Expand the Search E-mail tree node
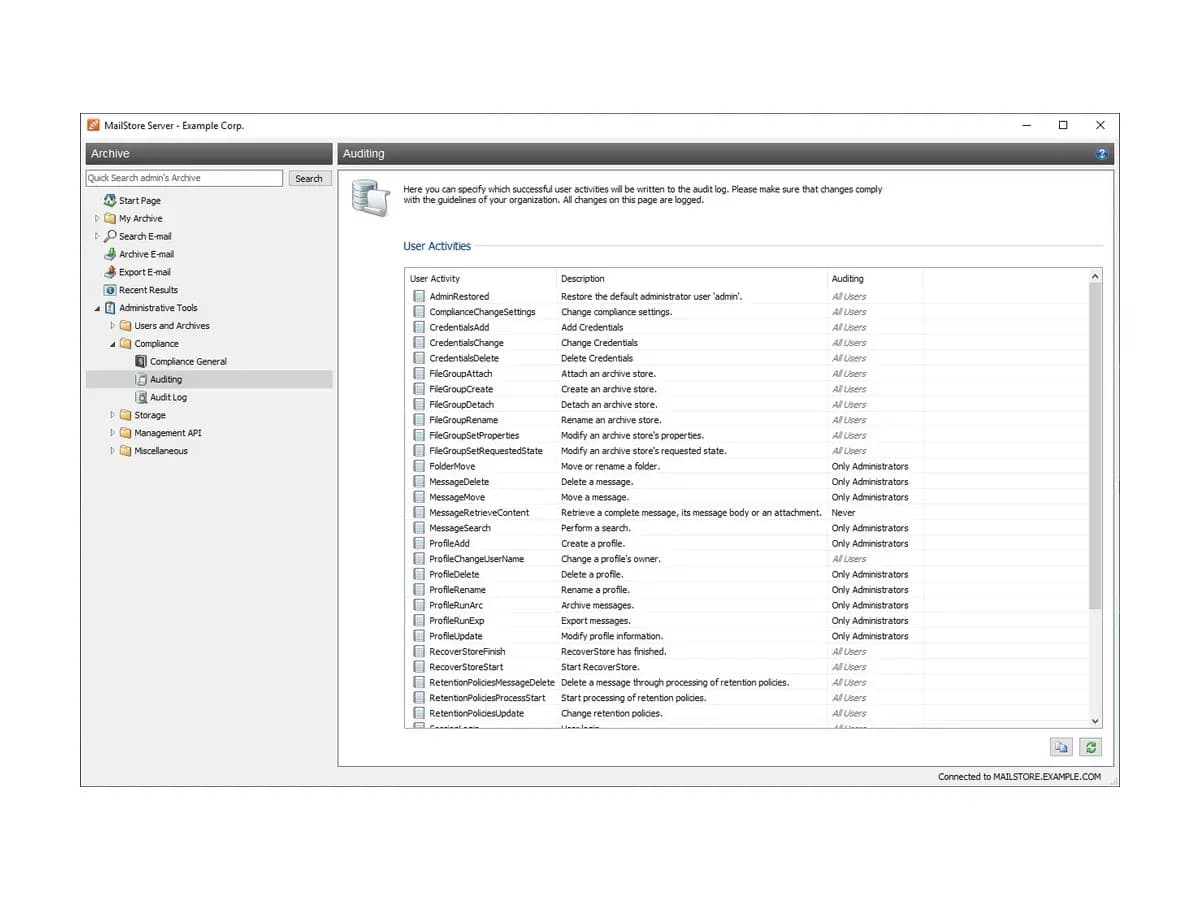The width and height of the screenshot is (1200, 900). [x=97, y=236]
